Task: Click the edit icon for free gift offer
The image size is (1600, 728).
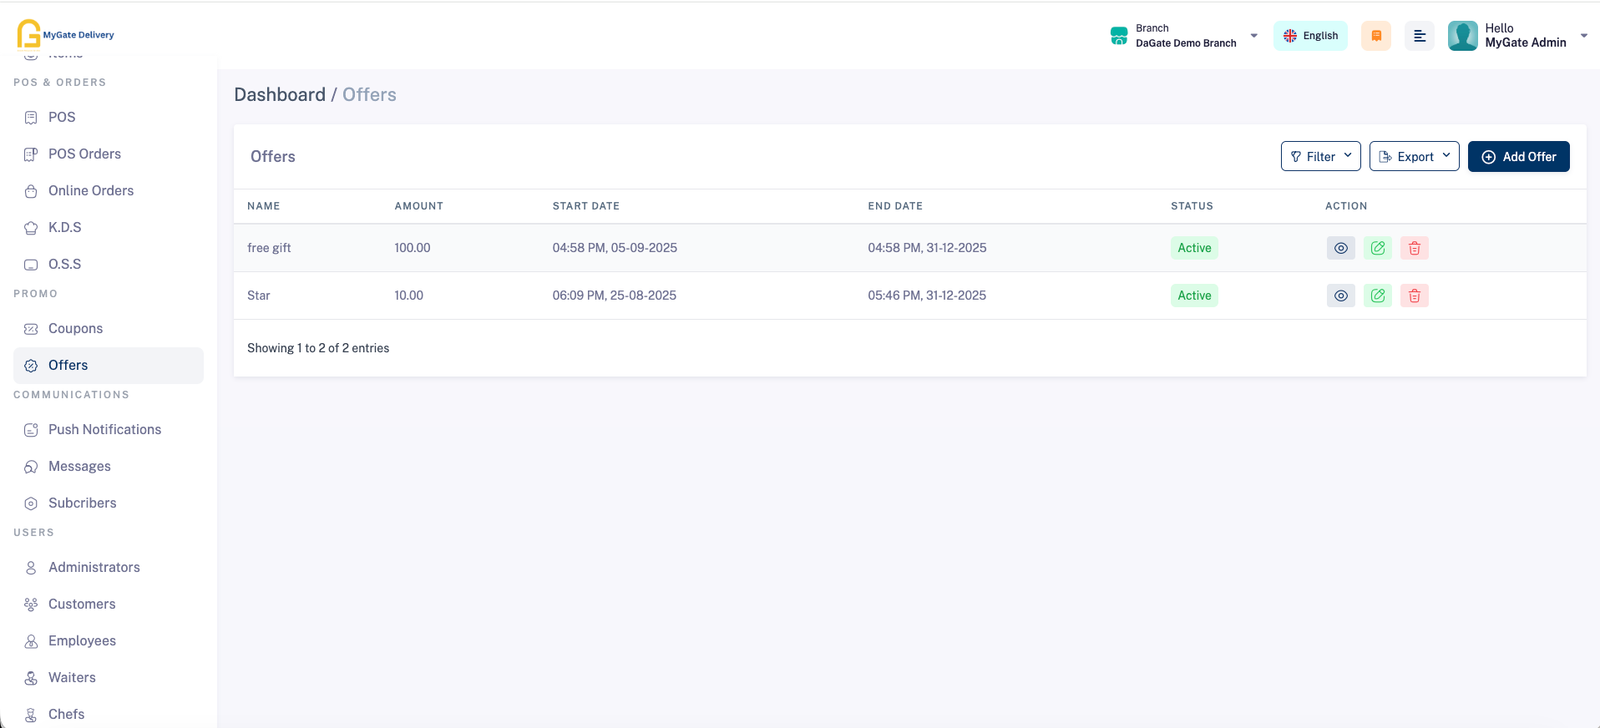Action: pos(1377,248)
